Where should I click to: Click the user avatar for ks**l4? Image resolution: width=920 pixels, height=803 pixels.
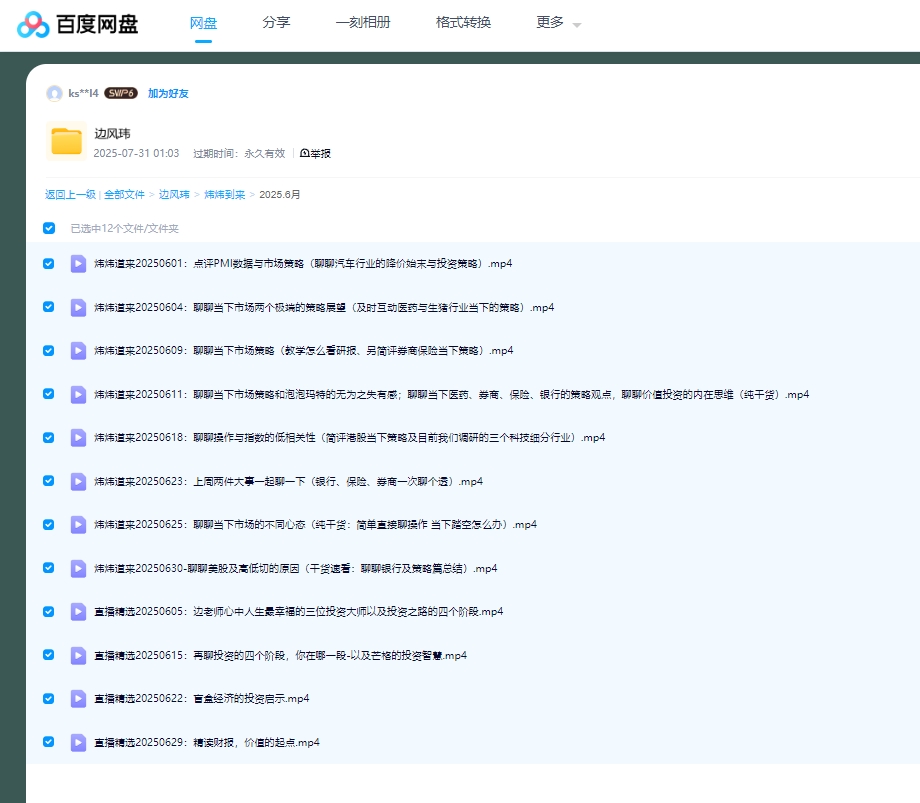pos(54,93)
